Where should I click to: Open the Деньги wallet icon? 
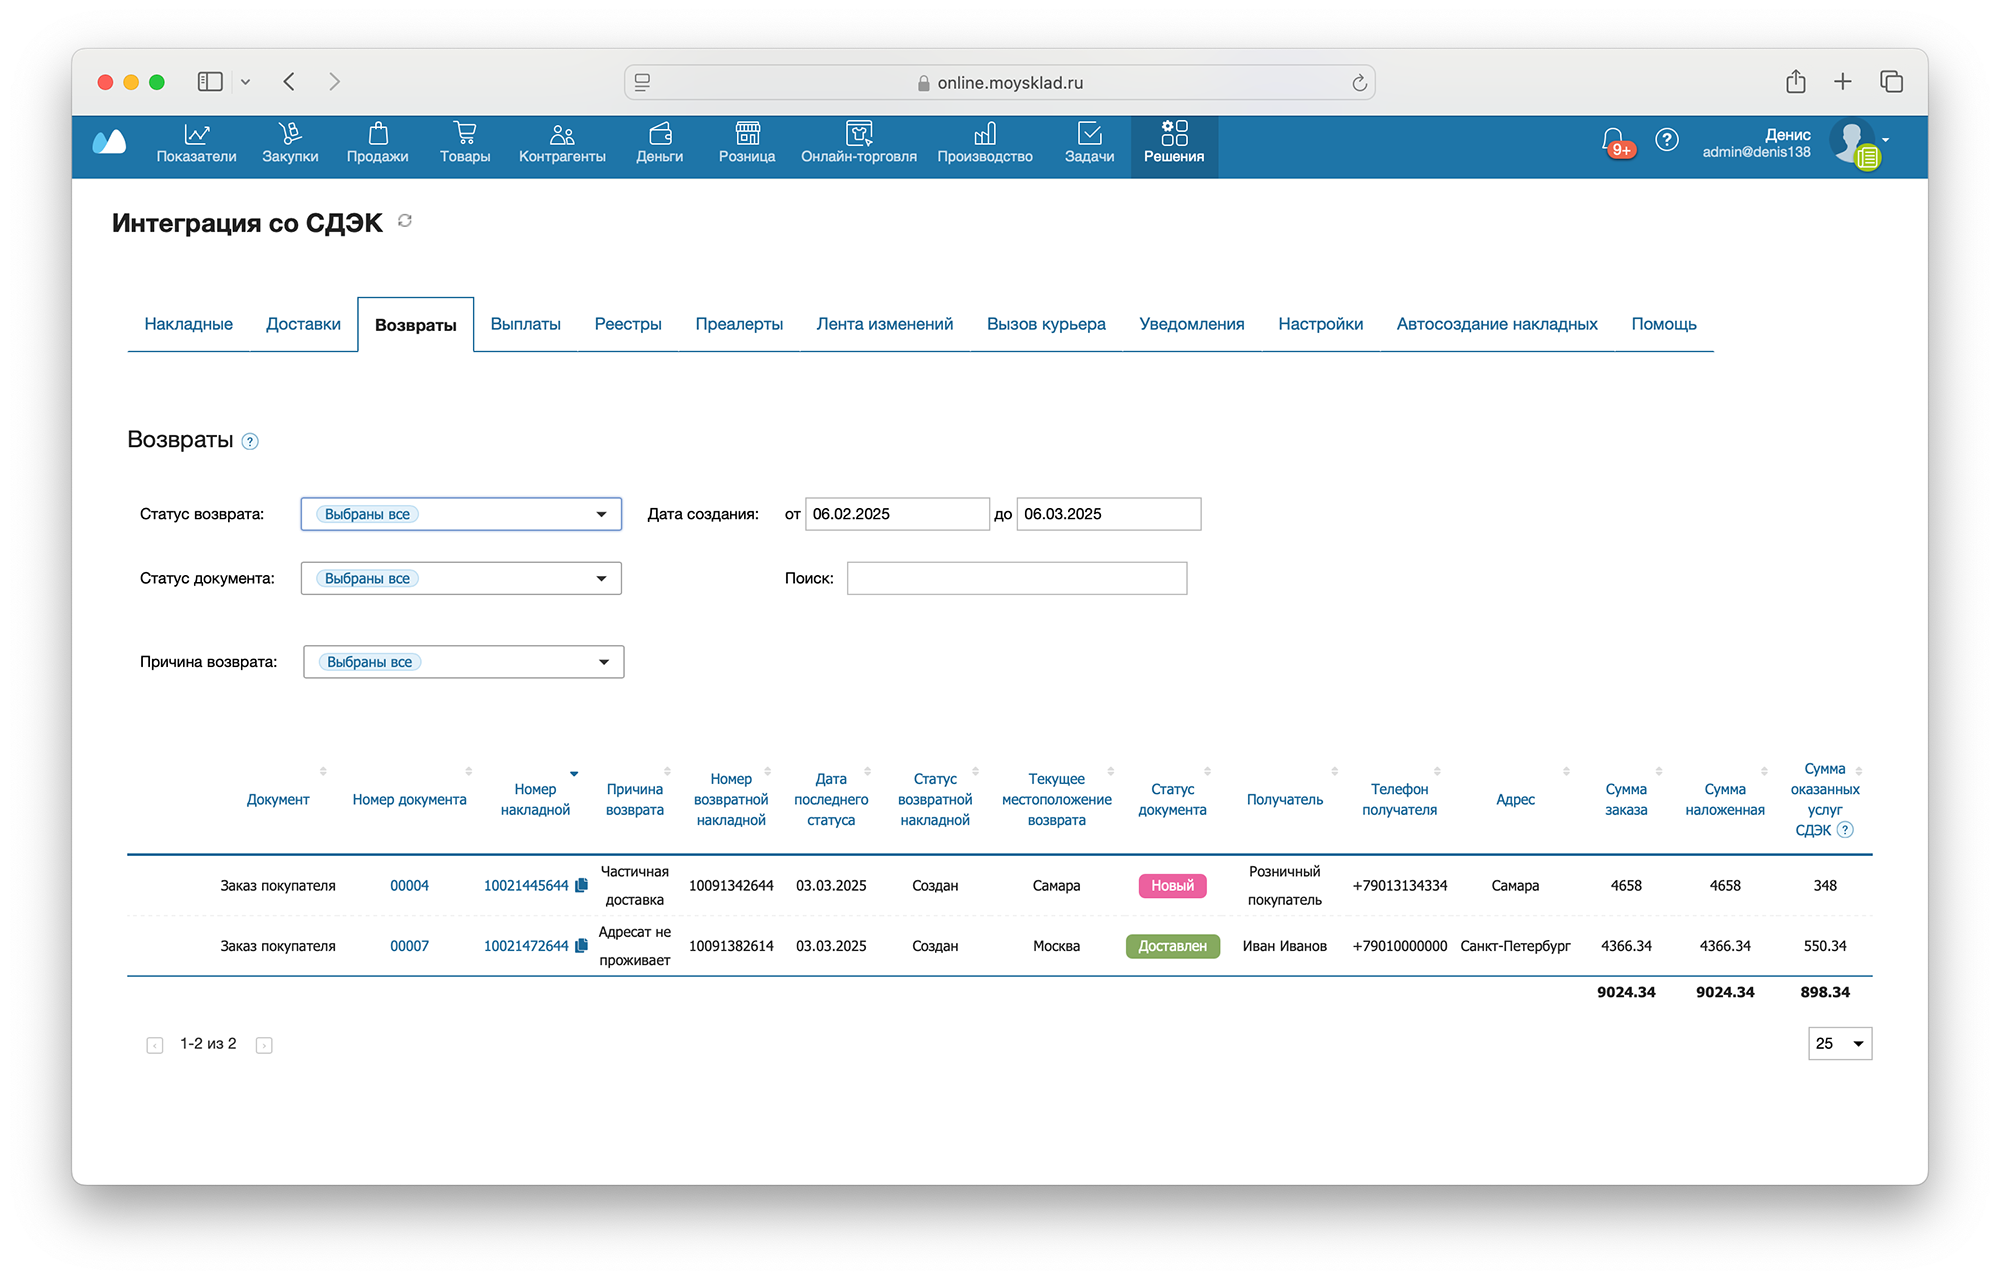click(x=659, y=134)
